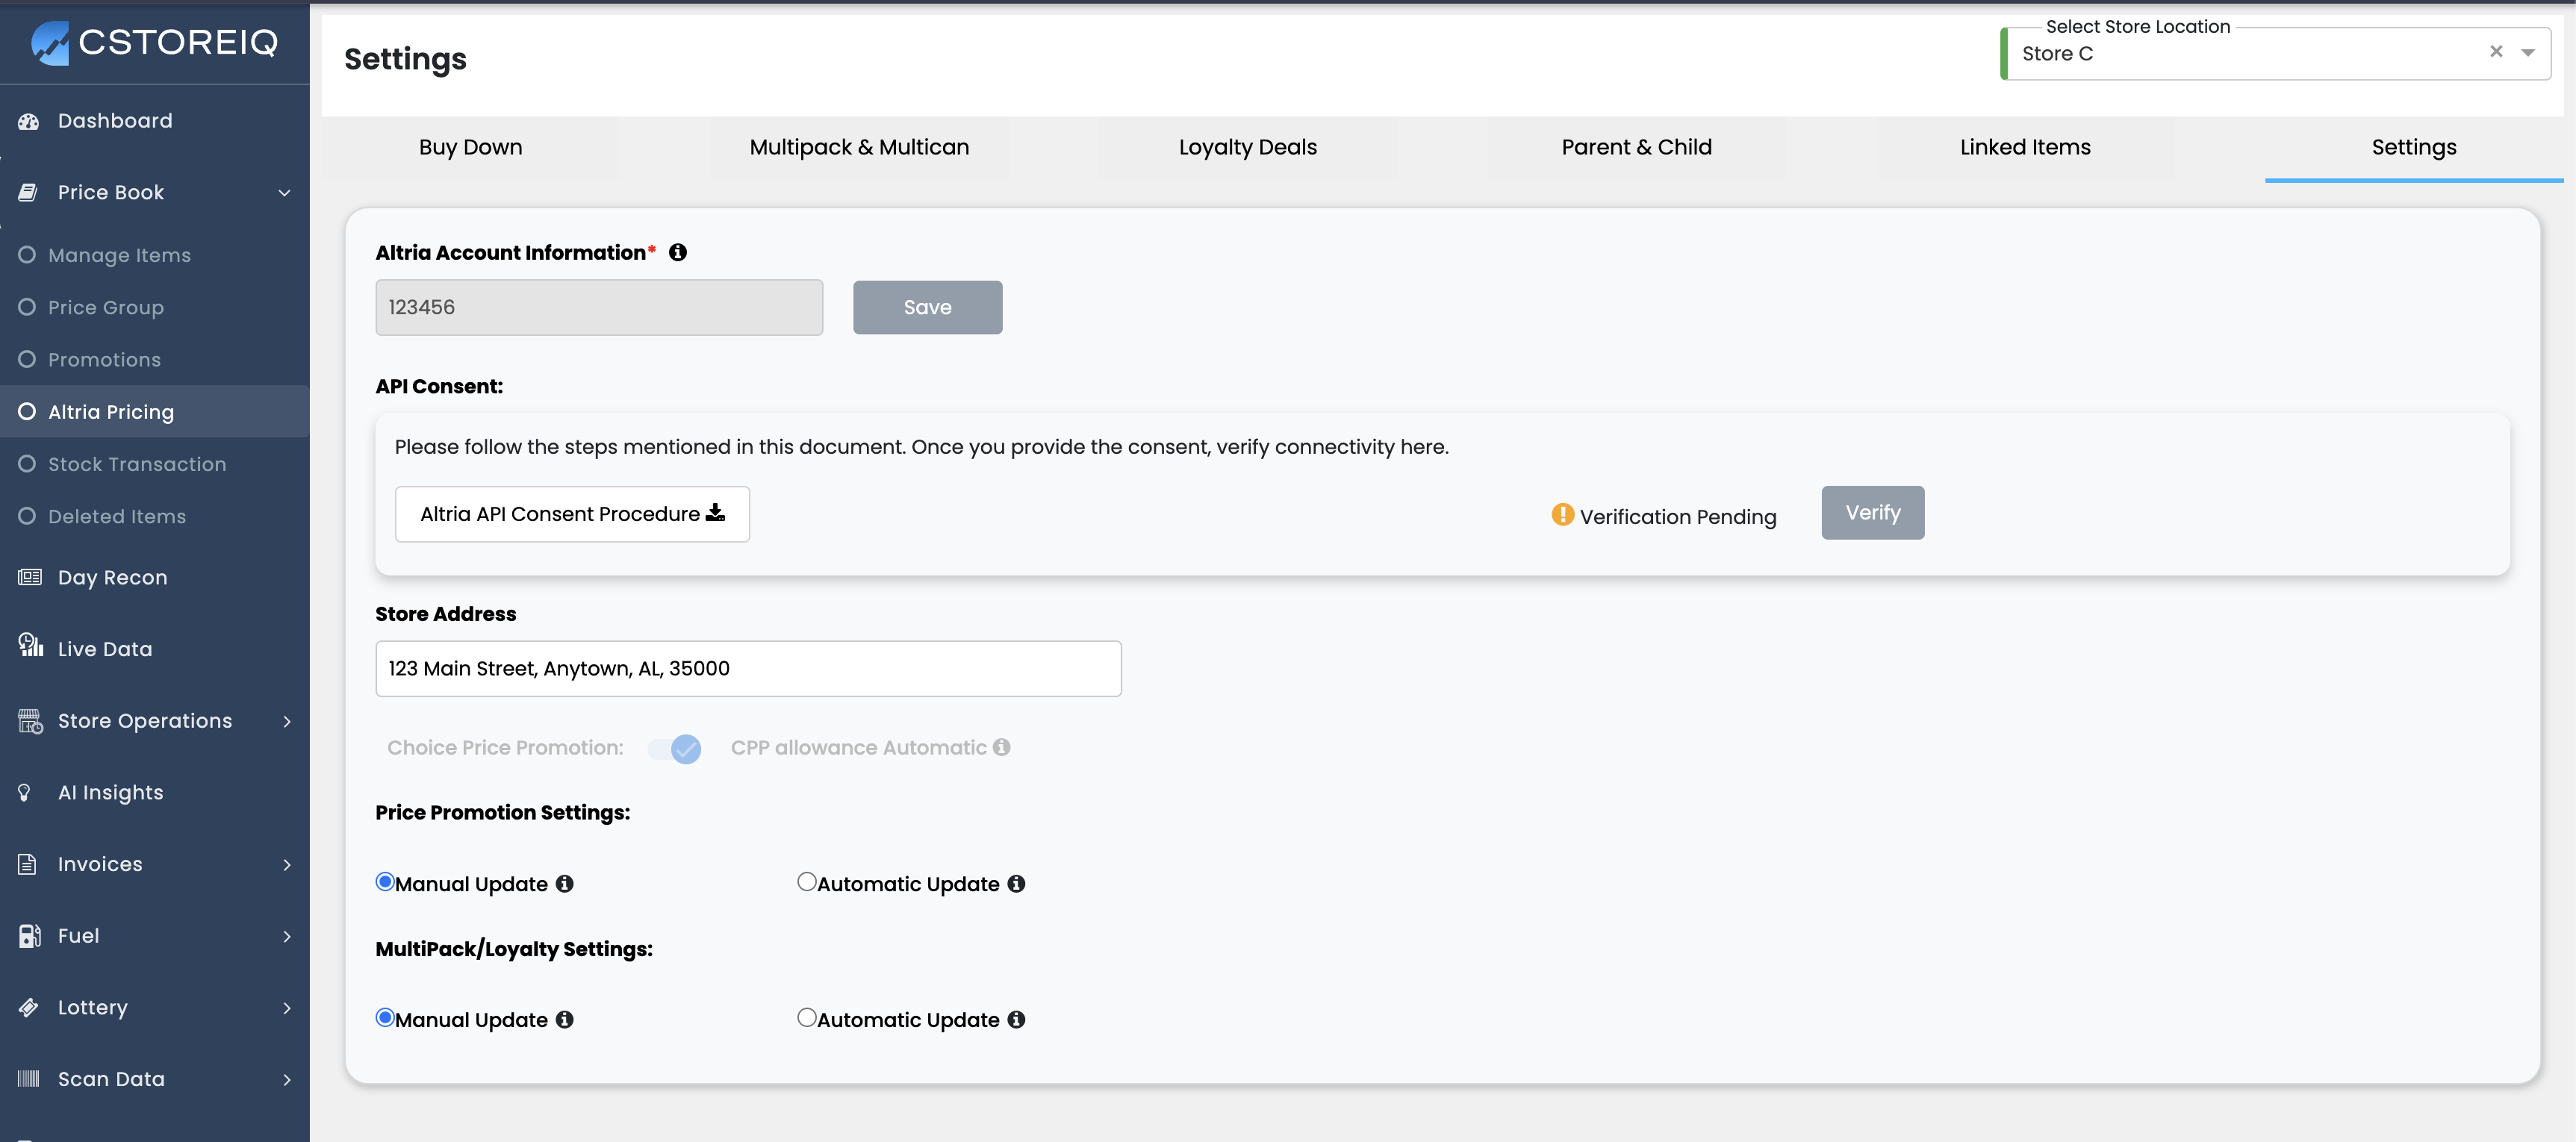Image resolution: width=2576 pixels, height=1142 pixels.
Task: Download the Altria API Consent Procedure
Action: click(x=572, y=514)
